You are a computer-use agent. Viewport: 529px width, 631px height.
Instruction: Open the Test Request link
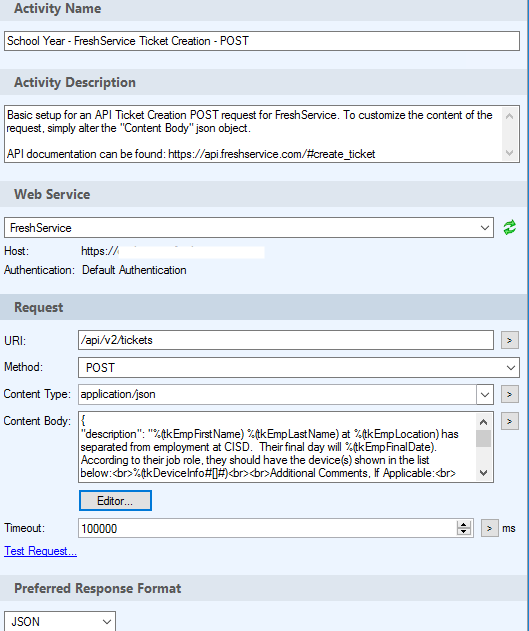(40, 551)
